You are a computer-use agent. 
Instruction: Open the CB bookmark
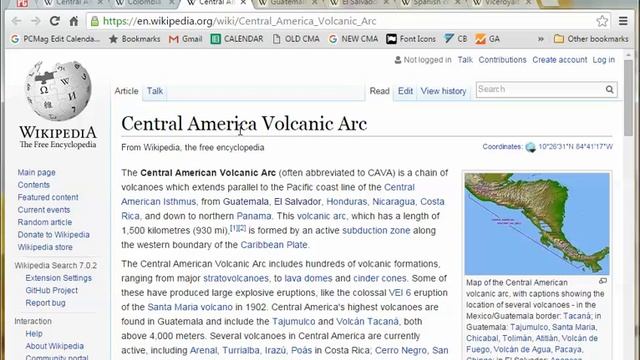coord(456,39)
